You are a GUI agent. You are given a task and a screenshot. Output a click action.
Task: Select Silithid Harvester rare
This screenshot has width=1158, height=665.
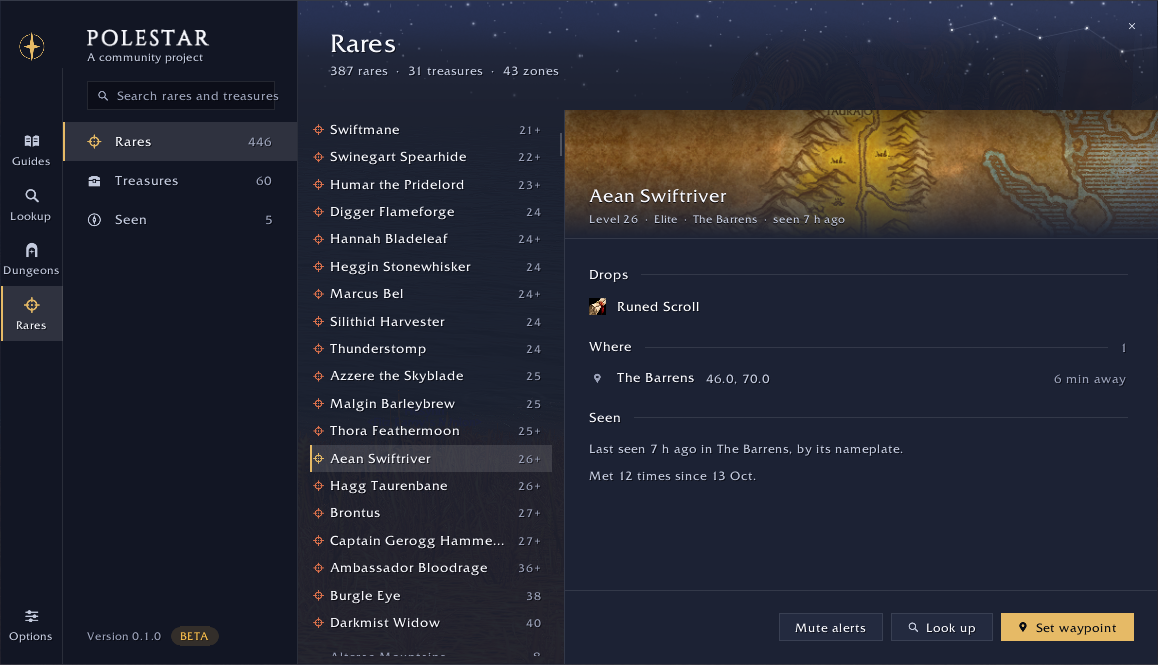pos(431,321)
